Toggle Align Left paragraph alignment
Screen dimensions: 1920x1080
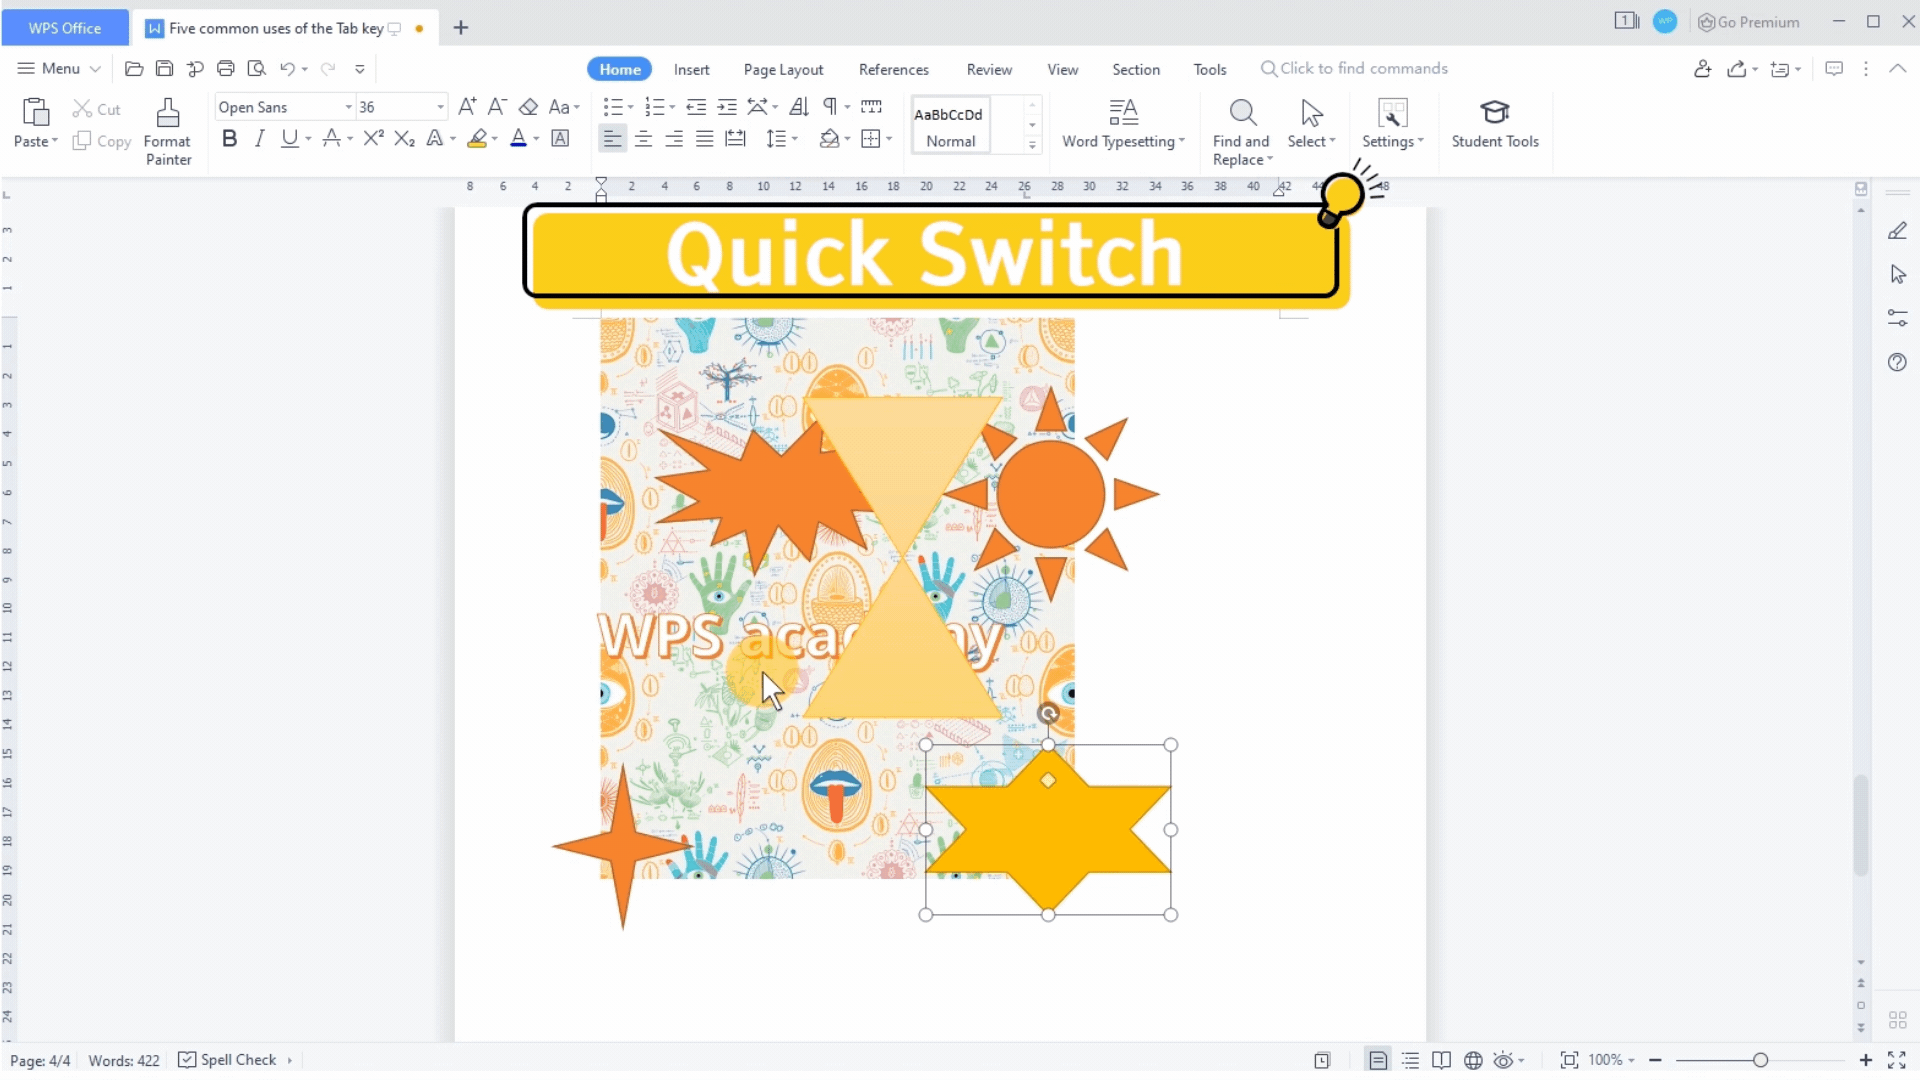tap(612, 139)
